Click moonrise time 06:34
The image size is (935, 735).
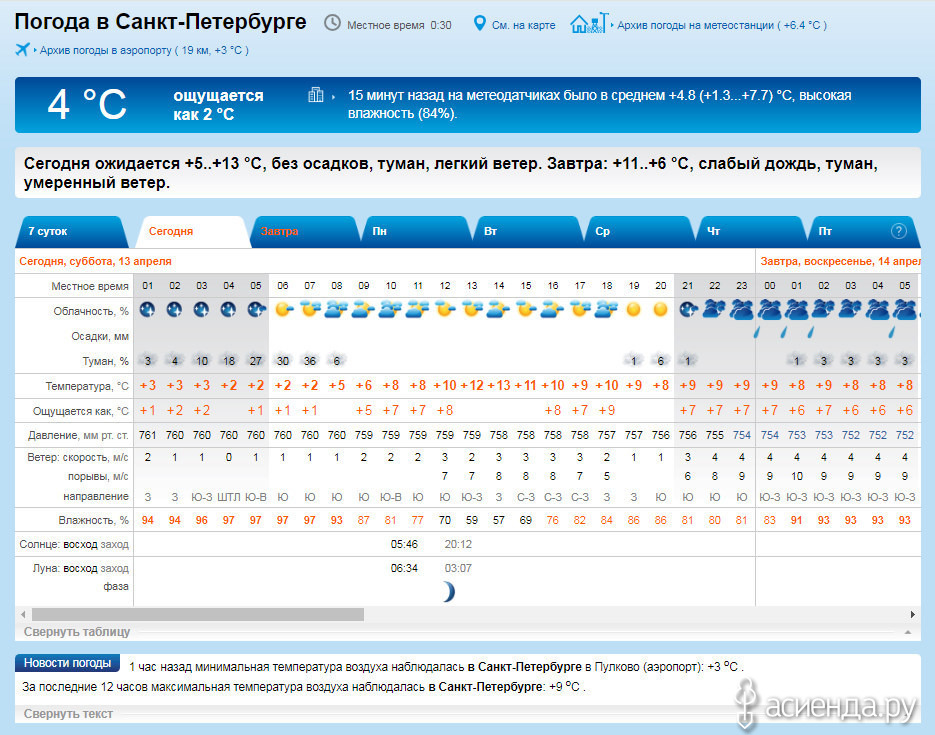[404, 568]
